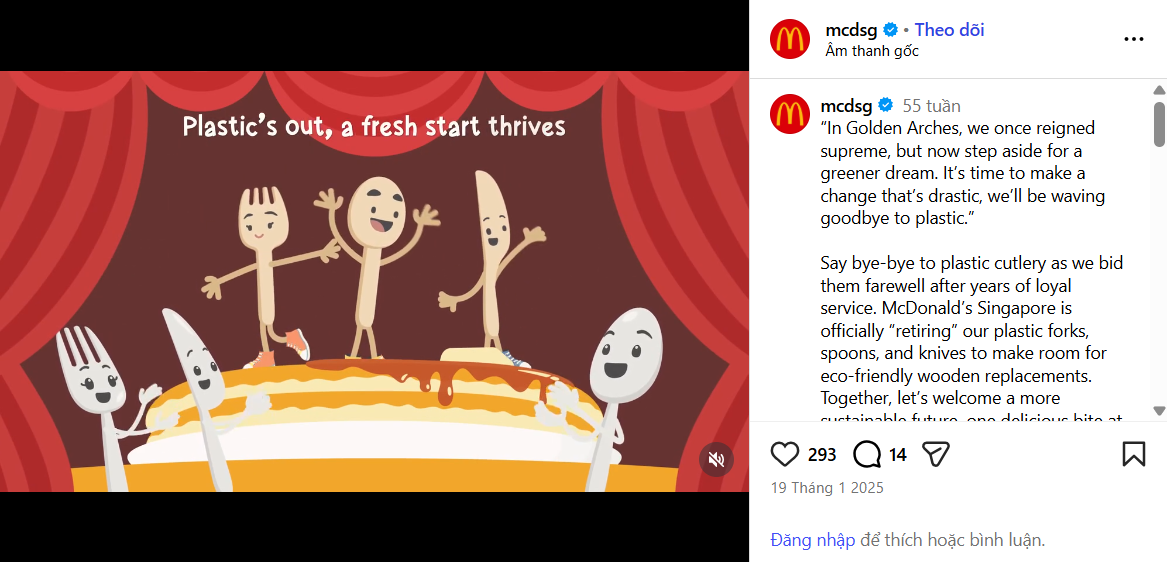The image size is (1167, 562).
Task: Click the 19 Tháng 1 2025 date
Action: coord(827,488)
